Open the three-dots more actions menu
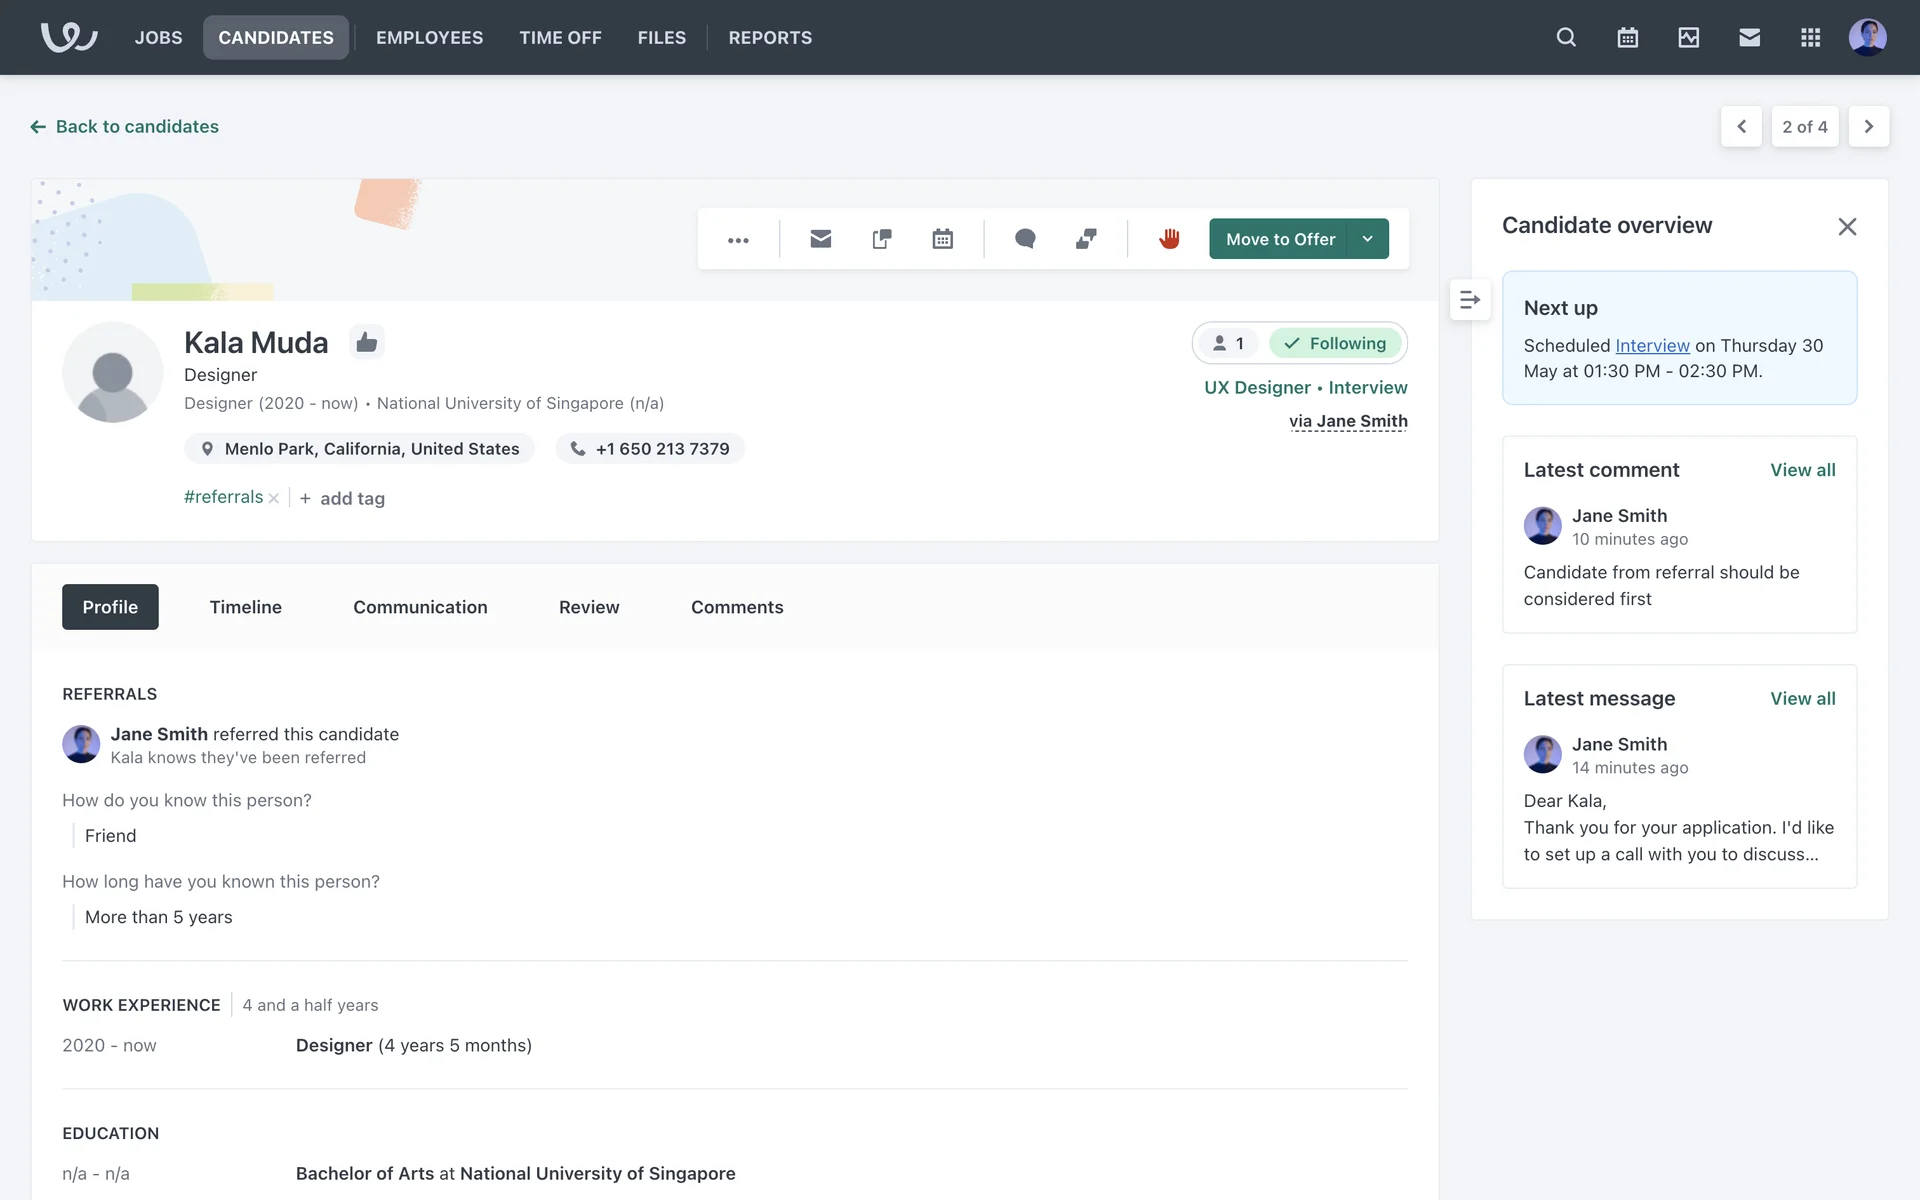 738,240
